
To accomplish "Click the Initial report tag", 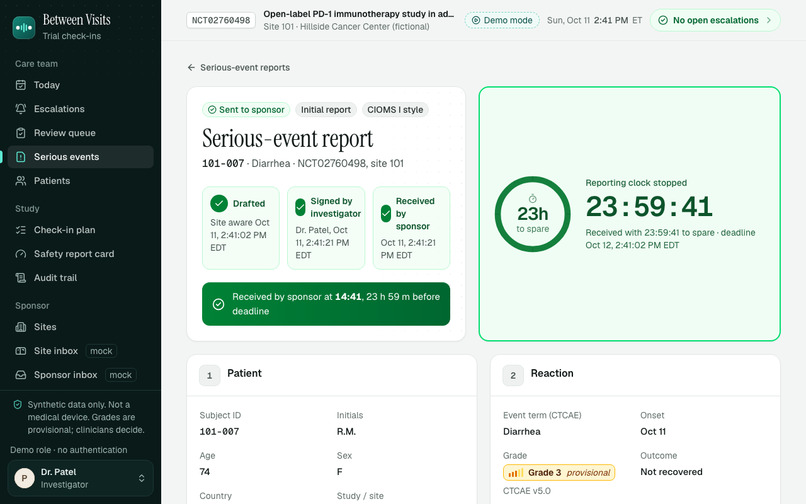I will click(x=326, y=110).
